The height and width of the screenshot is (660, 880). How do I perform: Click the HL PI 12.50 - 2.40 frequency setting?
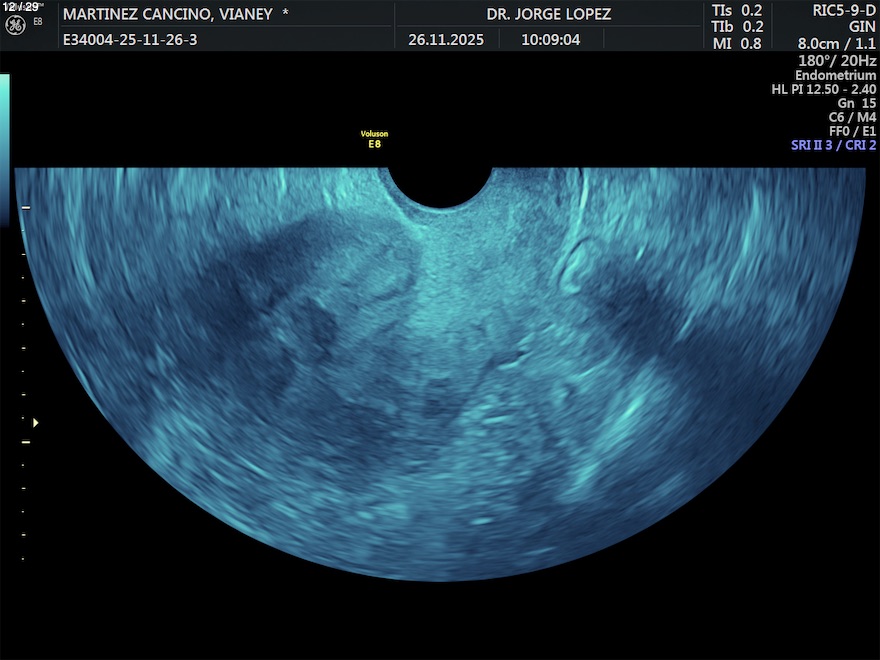824,89
